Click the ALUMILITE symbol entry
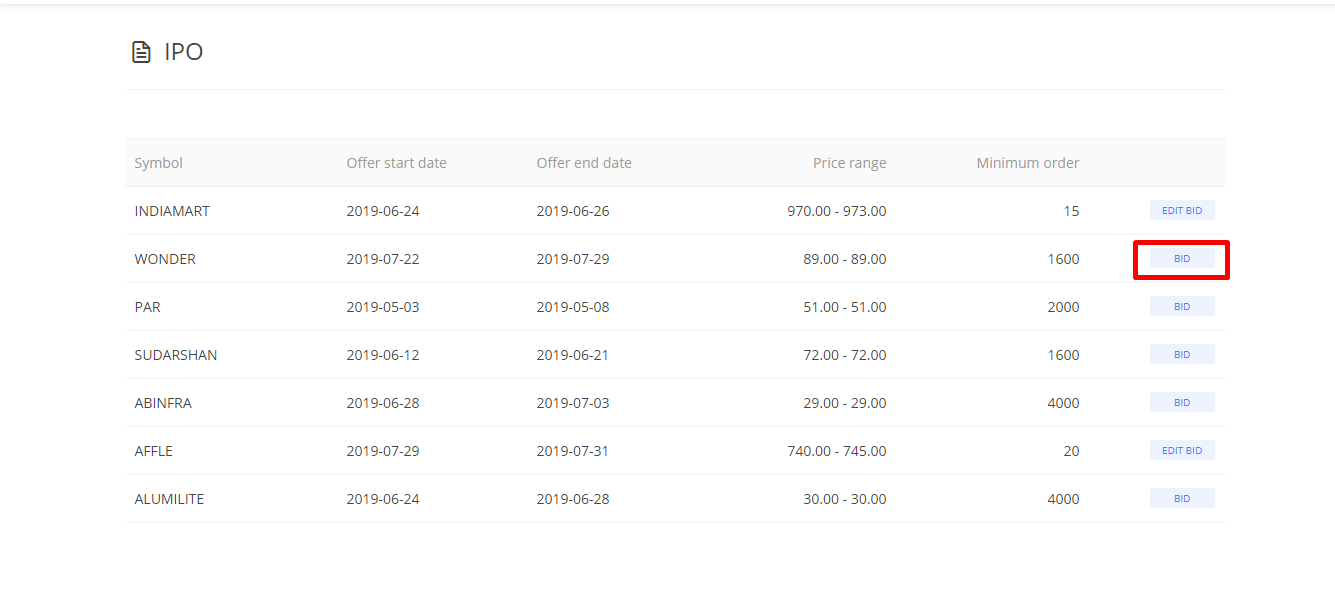Screen dimensions: 1335x609 pos(169,499)
